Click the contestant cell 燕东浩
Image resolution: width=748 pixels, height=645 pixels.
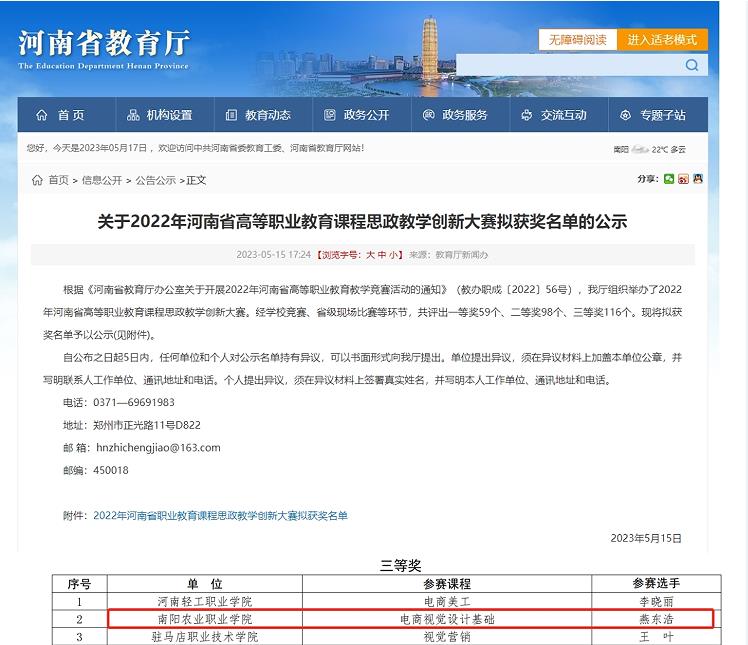656,619
